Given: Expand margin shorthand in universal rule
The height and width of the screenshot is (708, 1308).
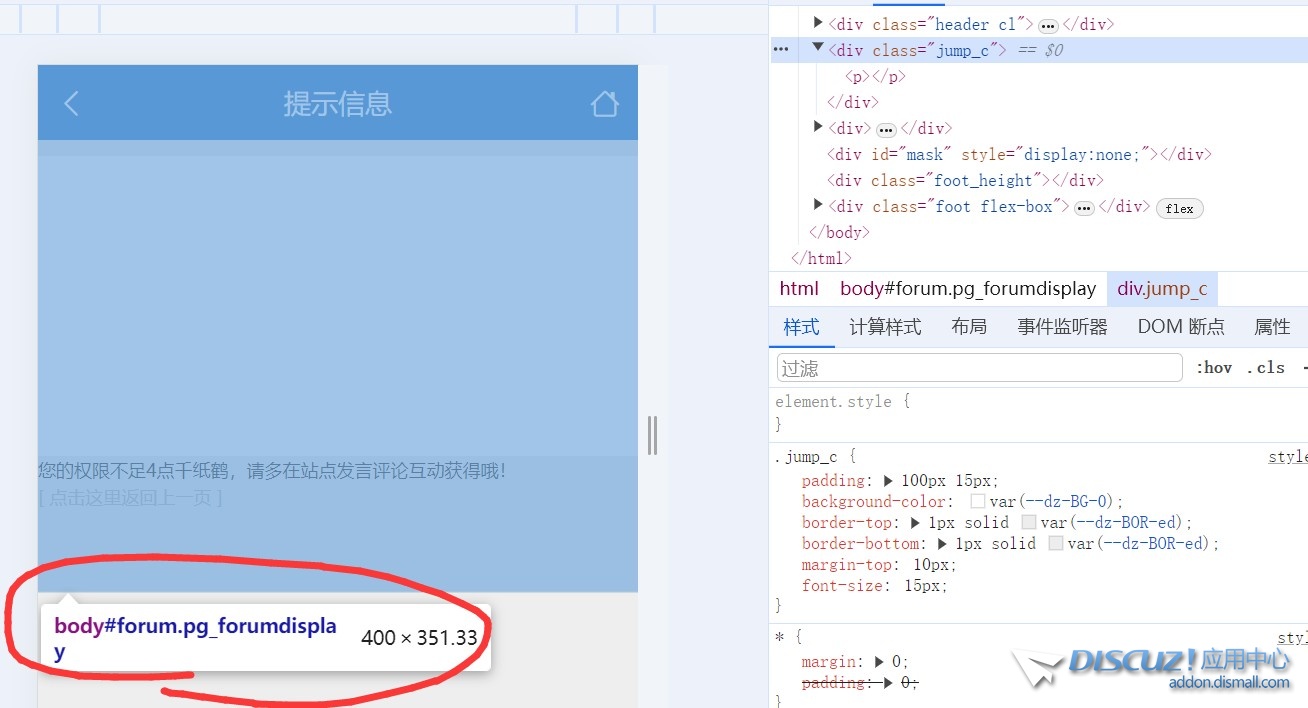Looking at the screenshot, I should pos(879,661).
